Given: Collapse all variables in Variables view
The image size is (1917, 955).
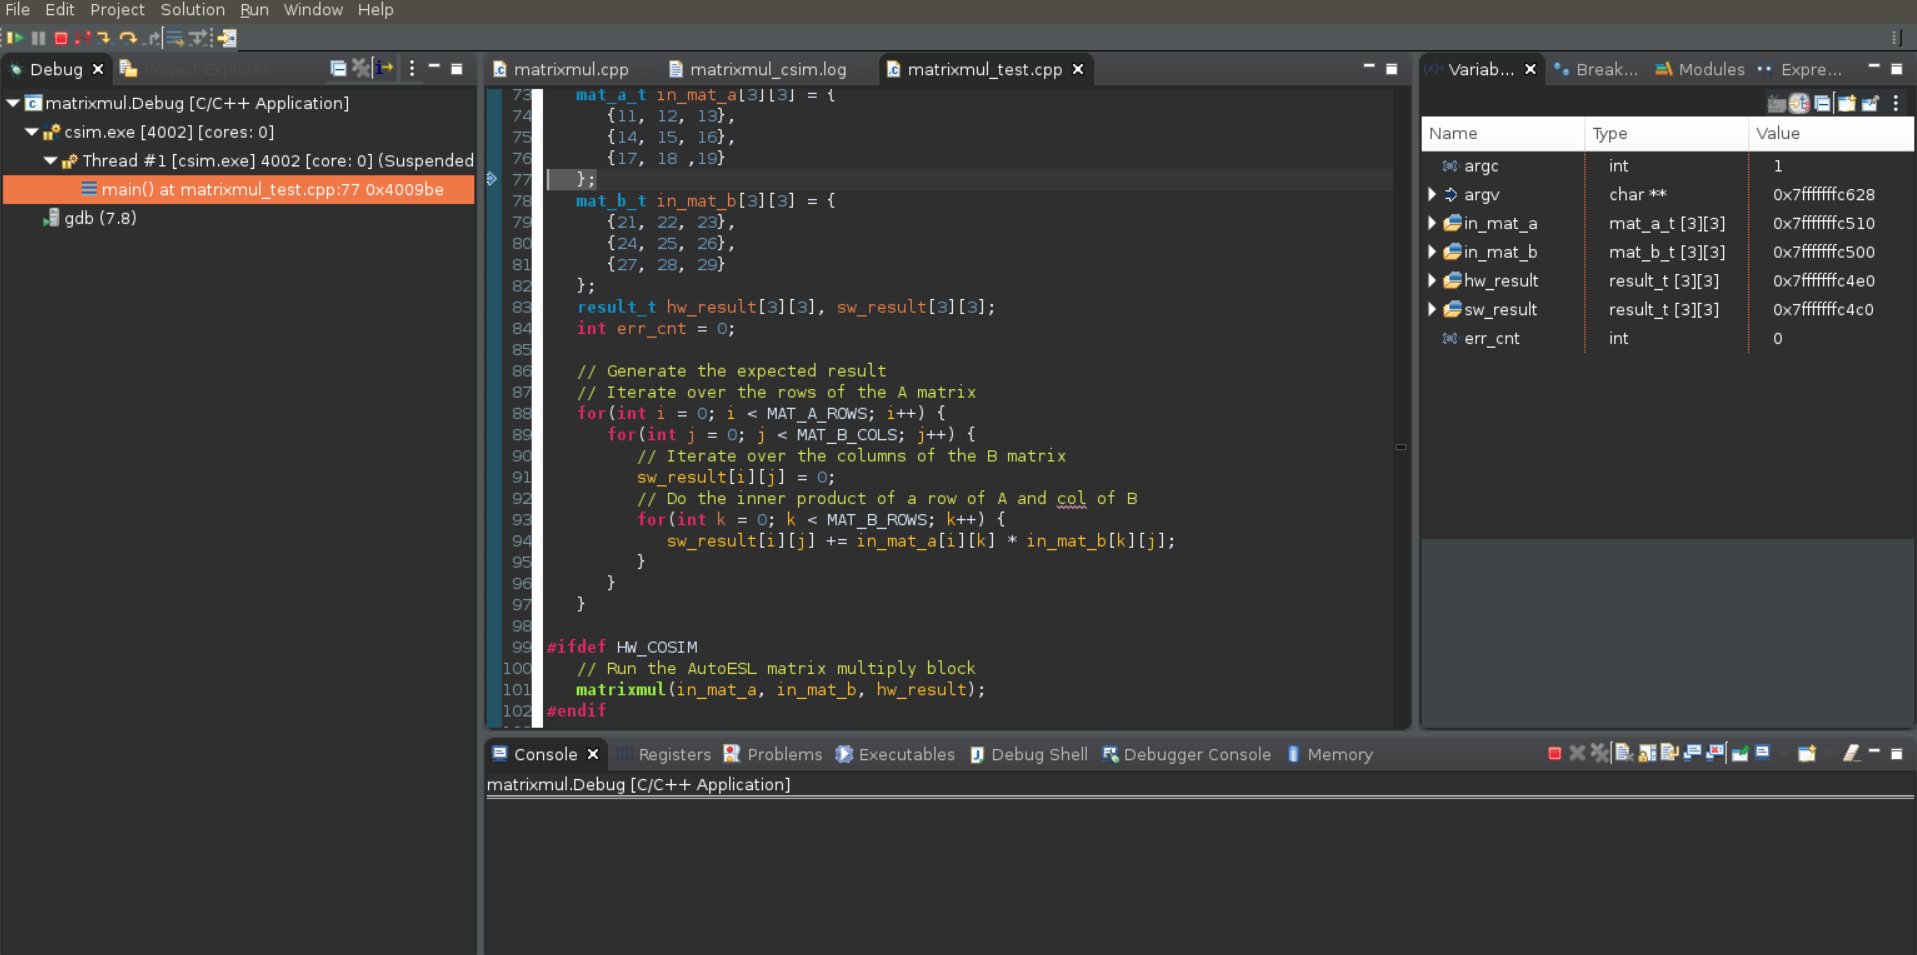Looking at the screenshot, I should tap(1822, 103).
